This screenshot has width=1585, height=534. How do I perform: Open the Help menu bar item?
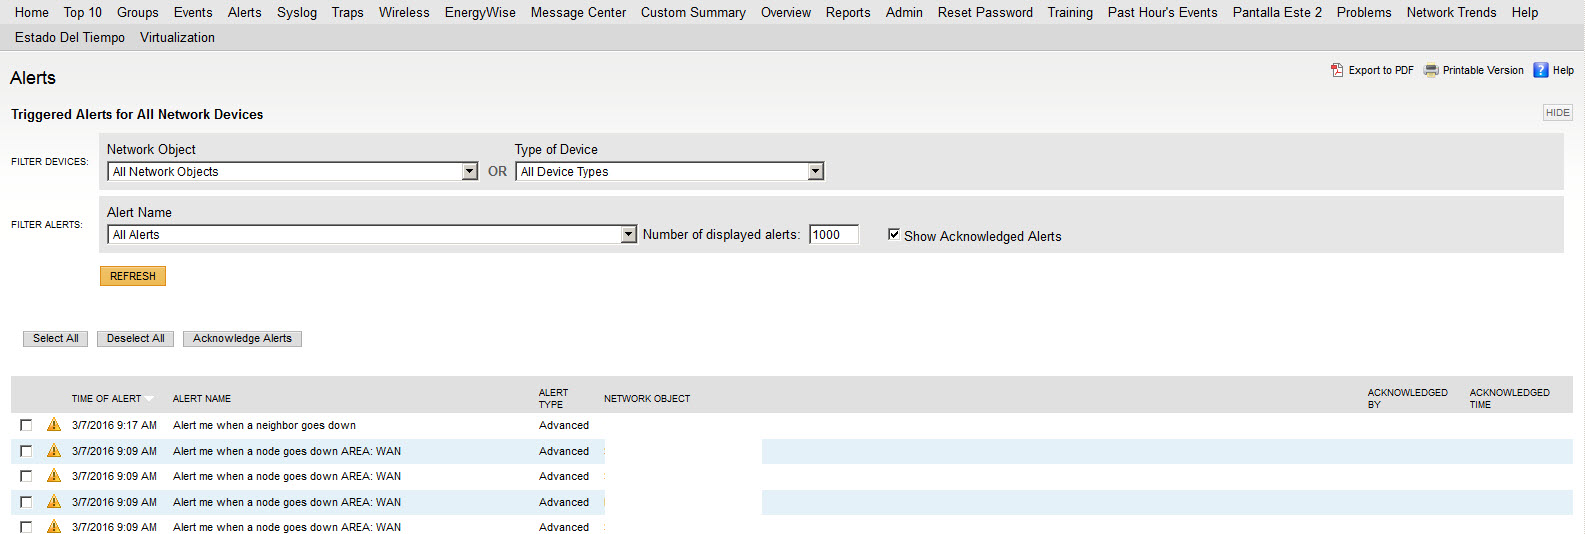(x=1525, y=12)
